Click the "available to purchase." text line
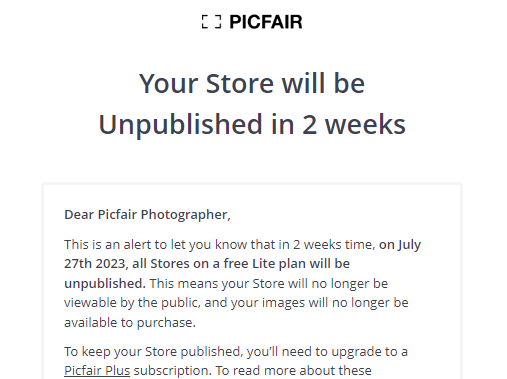Viewport: 507px width, 379px height. pyautogui.click(x=130, y=323)
